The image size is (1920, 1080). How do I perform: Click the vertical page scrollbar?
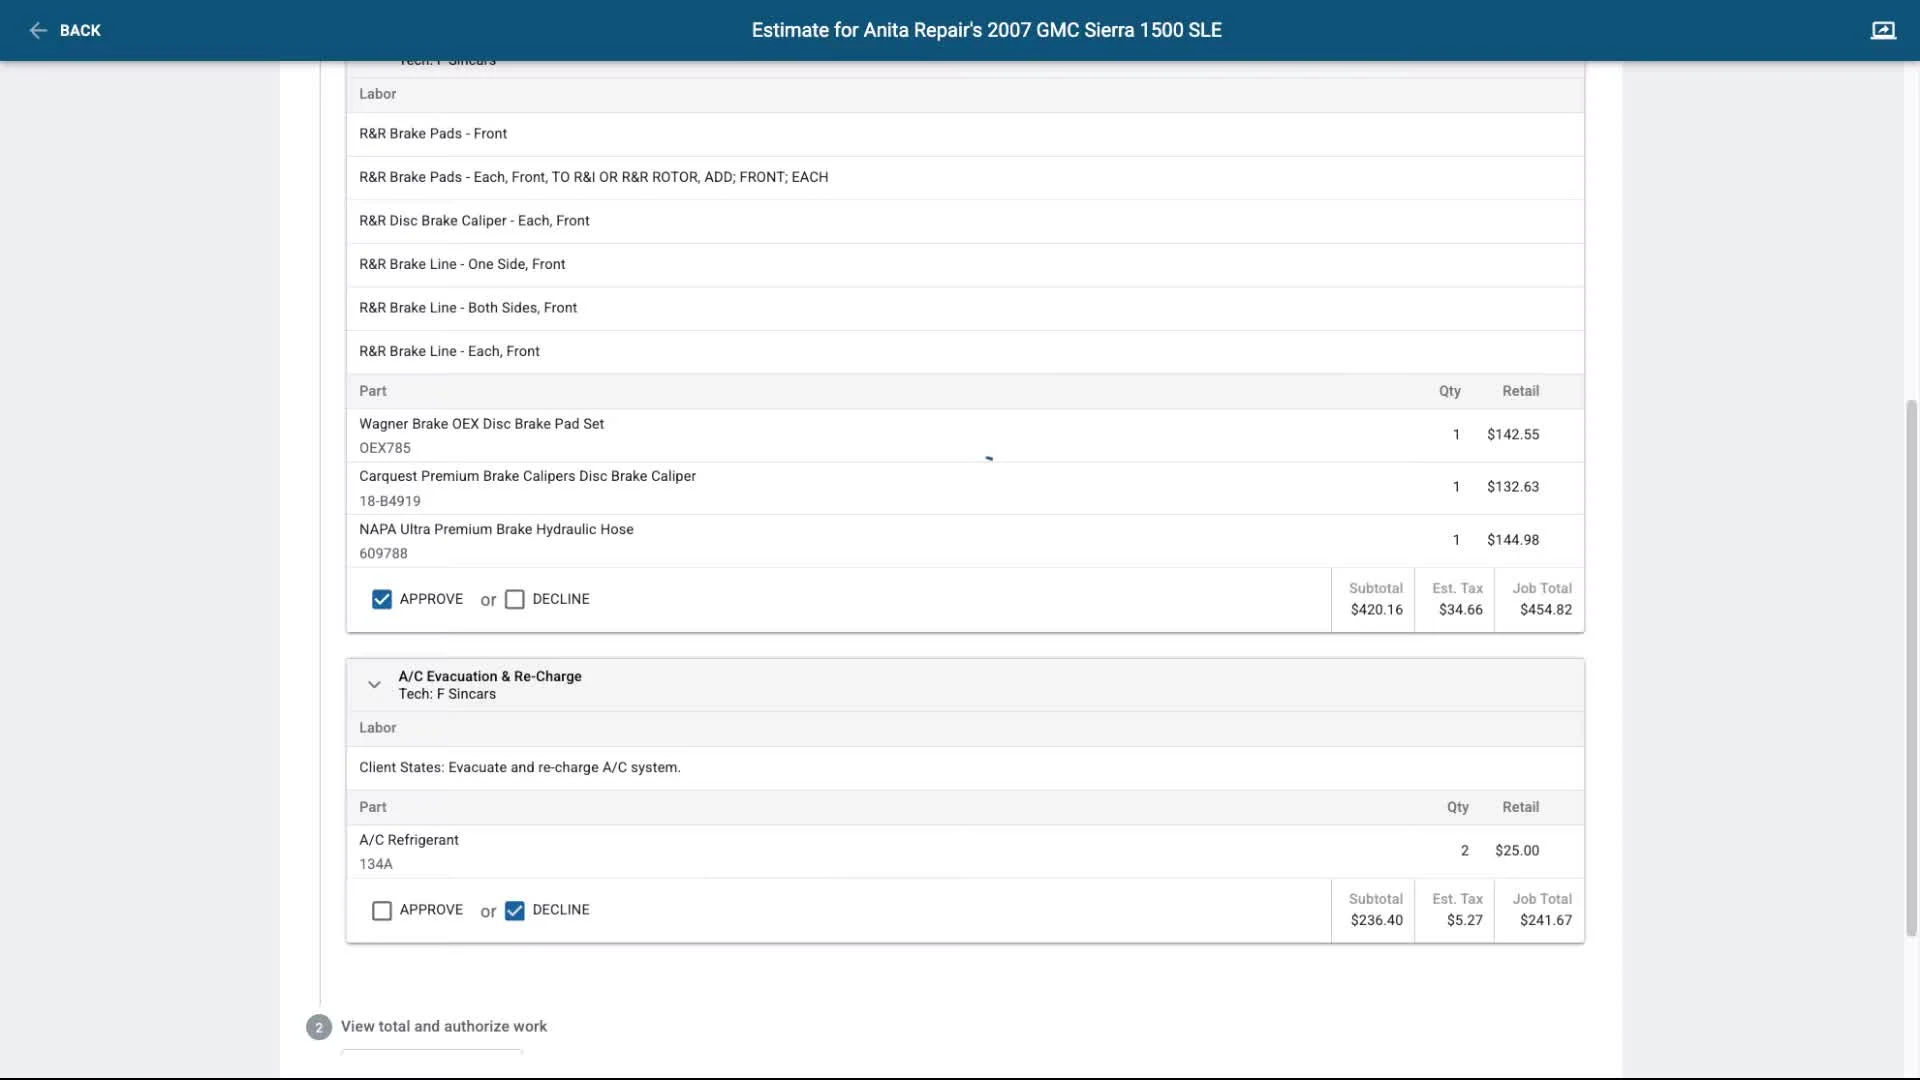[1911, 667]
